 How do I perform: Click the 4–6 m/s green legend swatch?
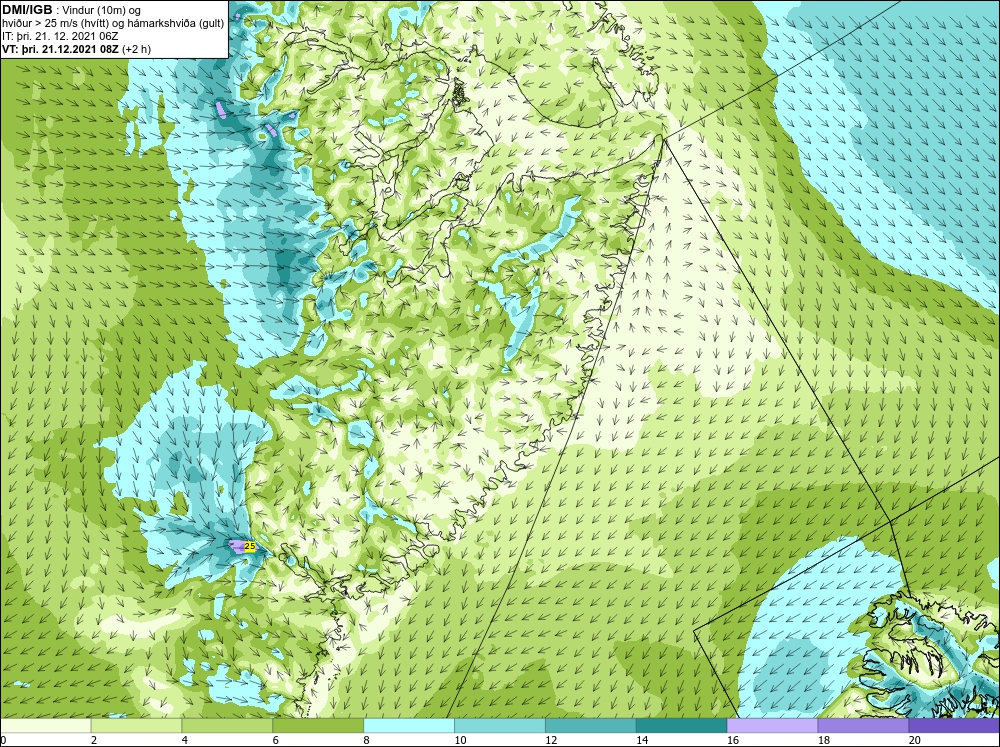tap(227, 725)
